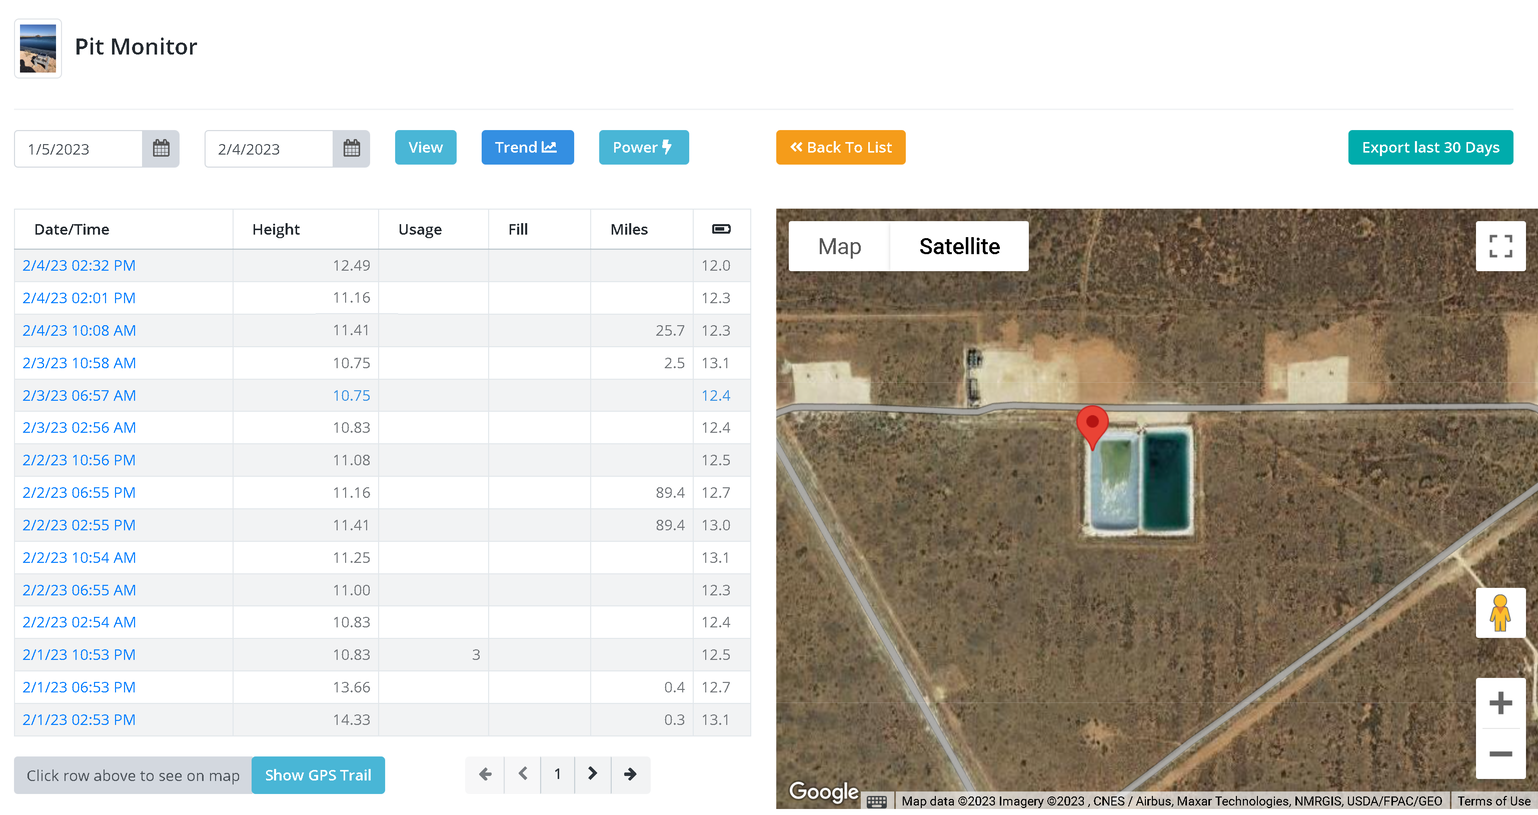This screenshot has height=815, width=1538.
Task: Click the Pit Monitor thumbnail image
Action: (38, 48)
